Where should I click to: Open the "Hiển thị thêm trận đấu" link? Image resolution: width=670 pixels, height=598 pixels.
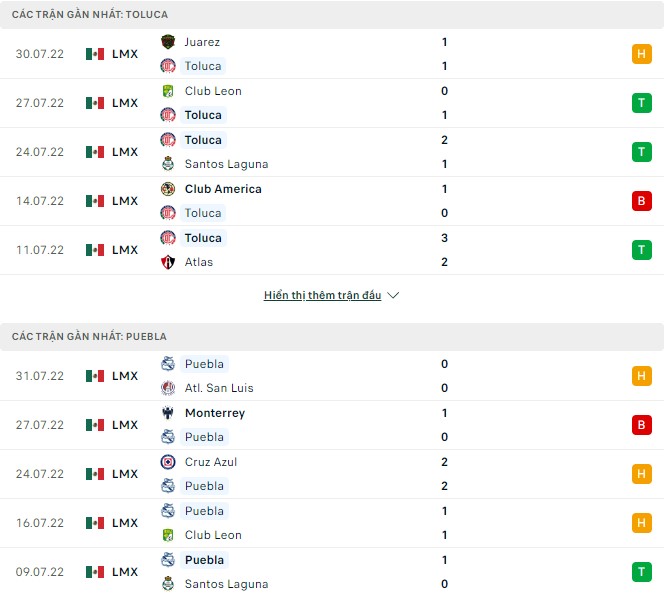click(x=322, y=296)
